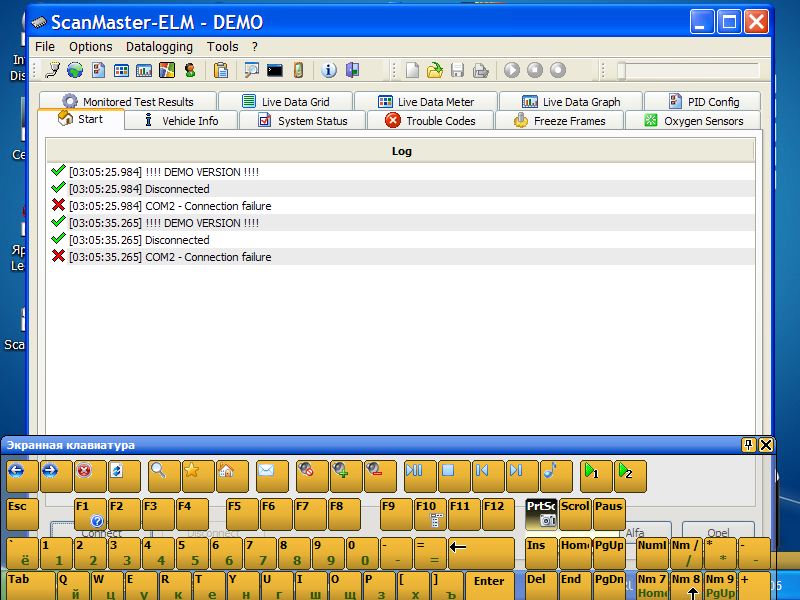
Task: Click the open folder toolbar icon
Action: (x=435, y=70)
